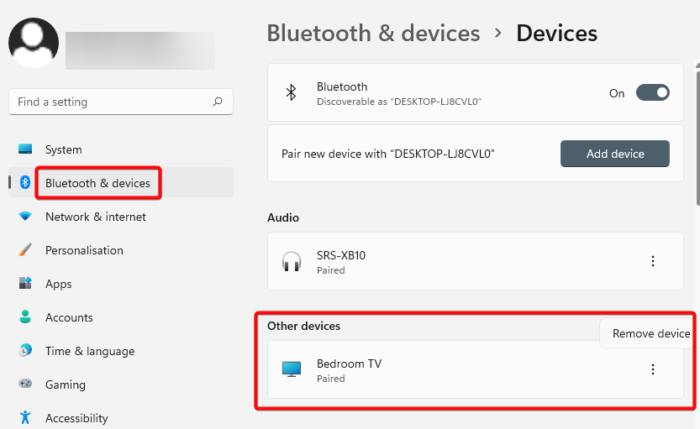Click the Time & language globe icon

tap(26, 351)
